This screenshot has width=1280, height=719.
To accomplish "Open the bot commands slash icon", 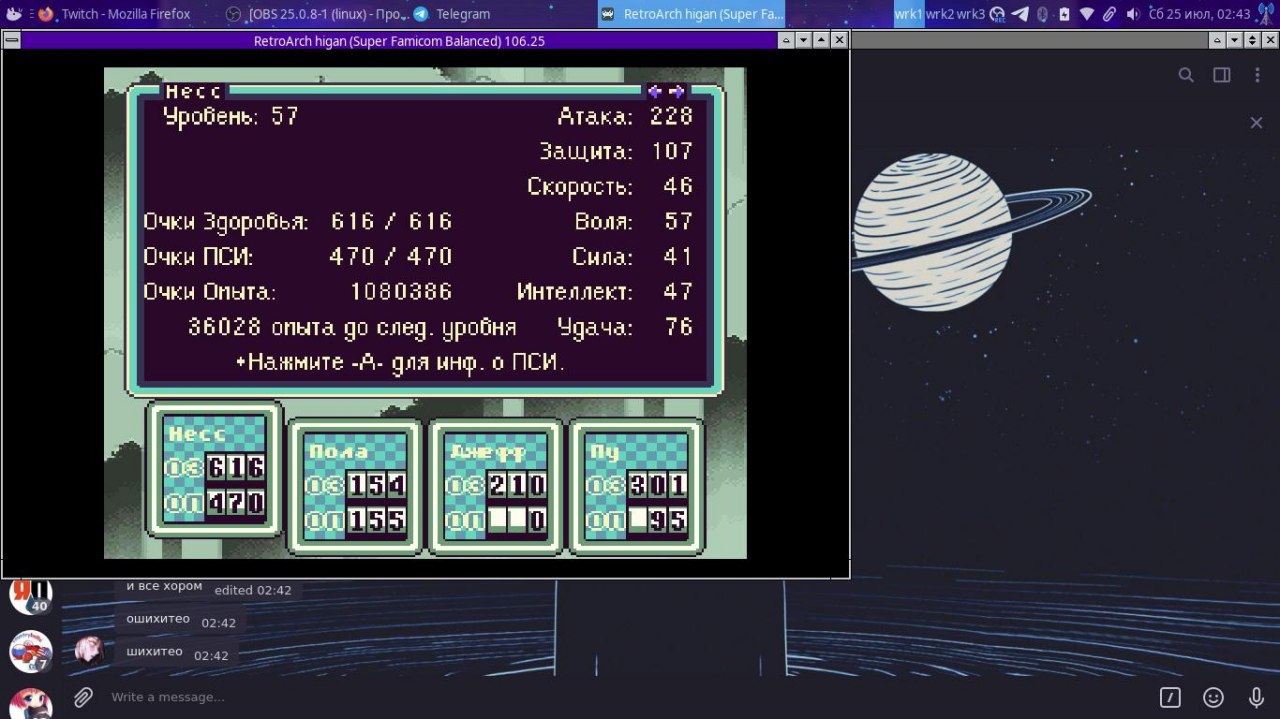I will (1170, 697).
